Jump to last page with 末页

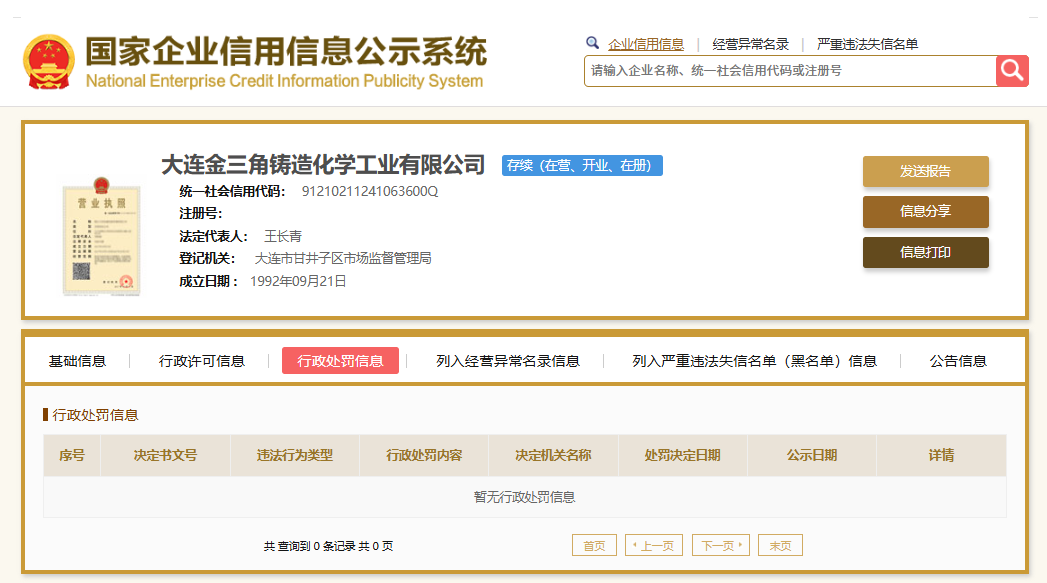point(780,546)
